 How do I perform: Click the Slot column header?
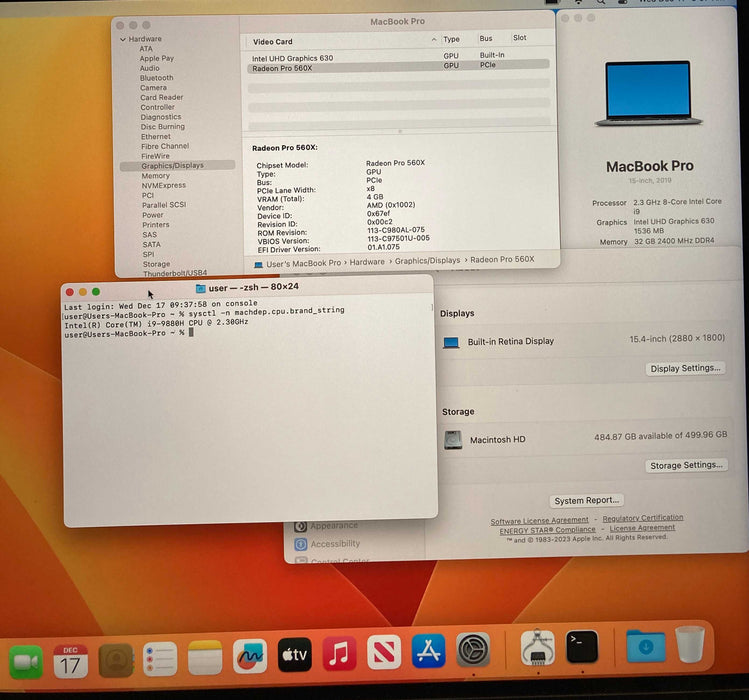click(x=520, y=37)
